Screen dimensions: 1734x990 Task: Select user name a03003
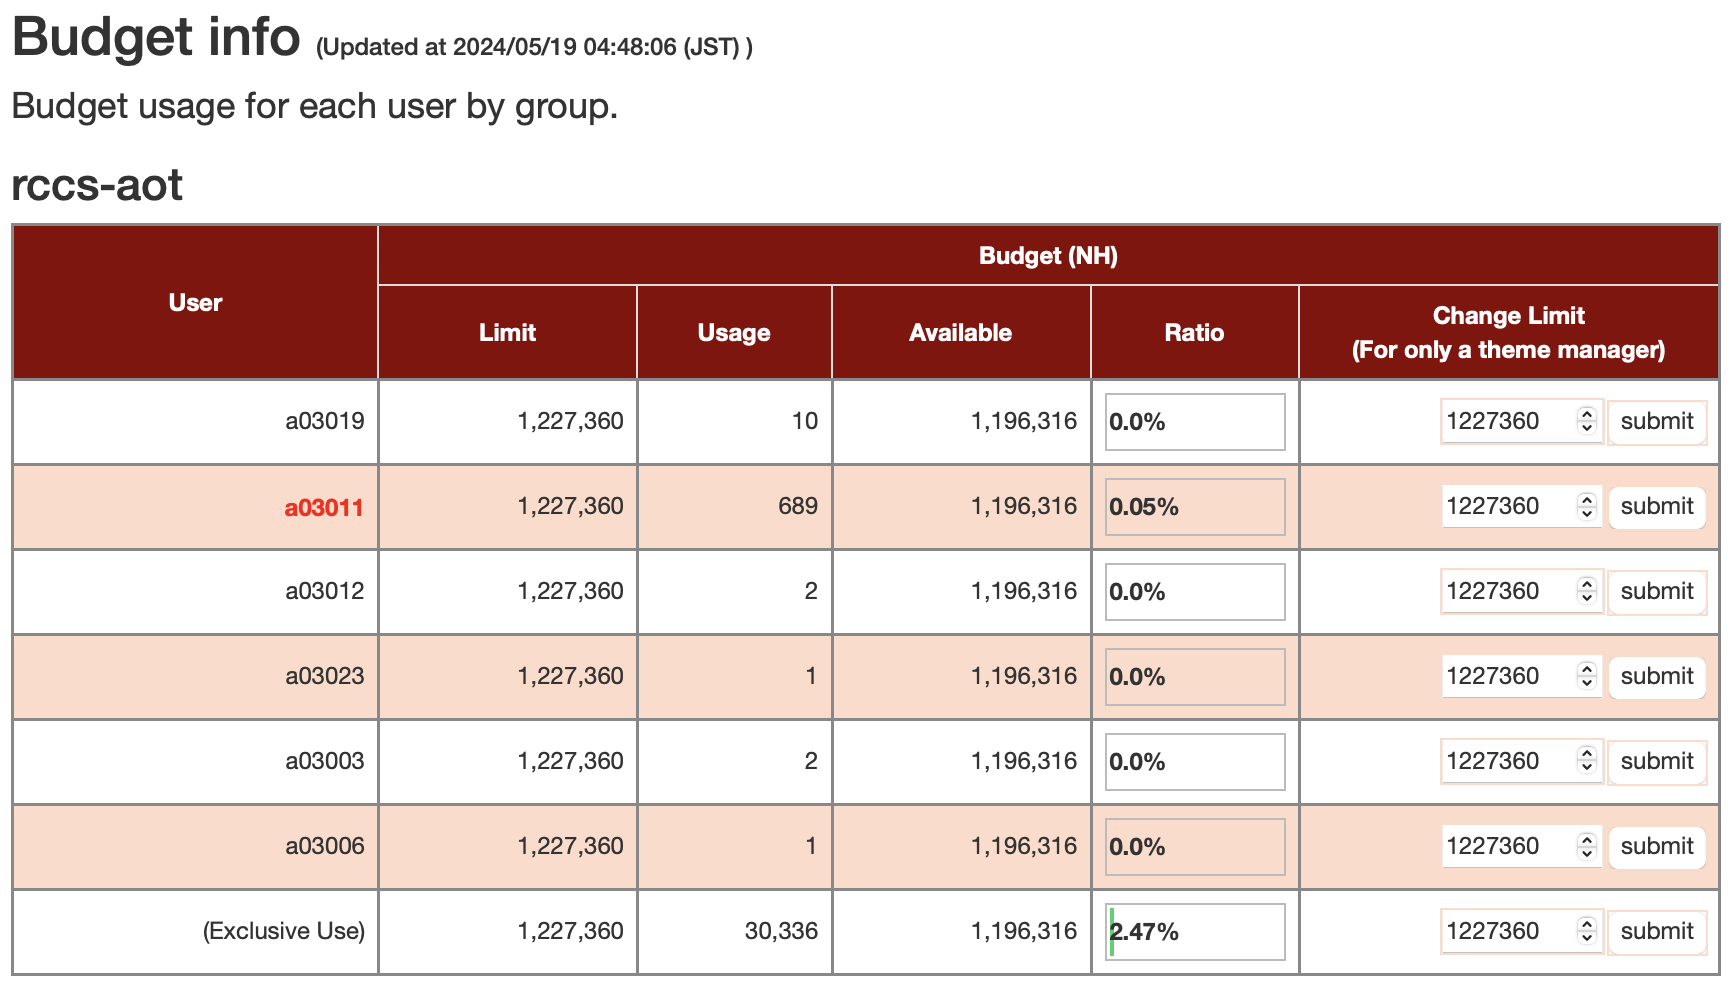tap(324, 762)
